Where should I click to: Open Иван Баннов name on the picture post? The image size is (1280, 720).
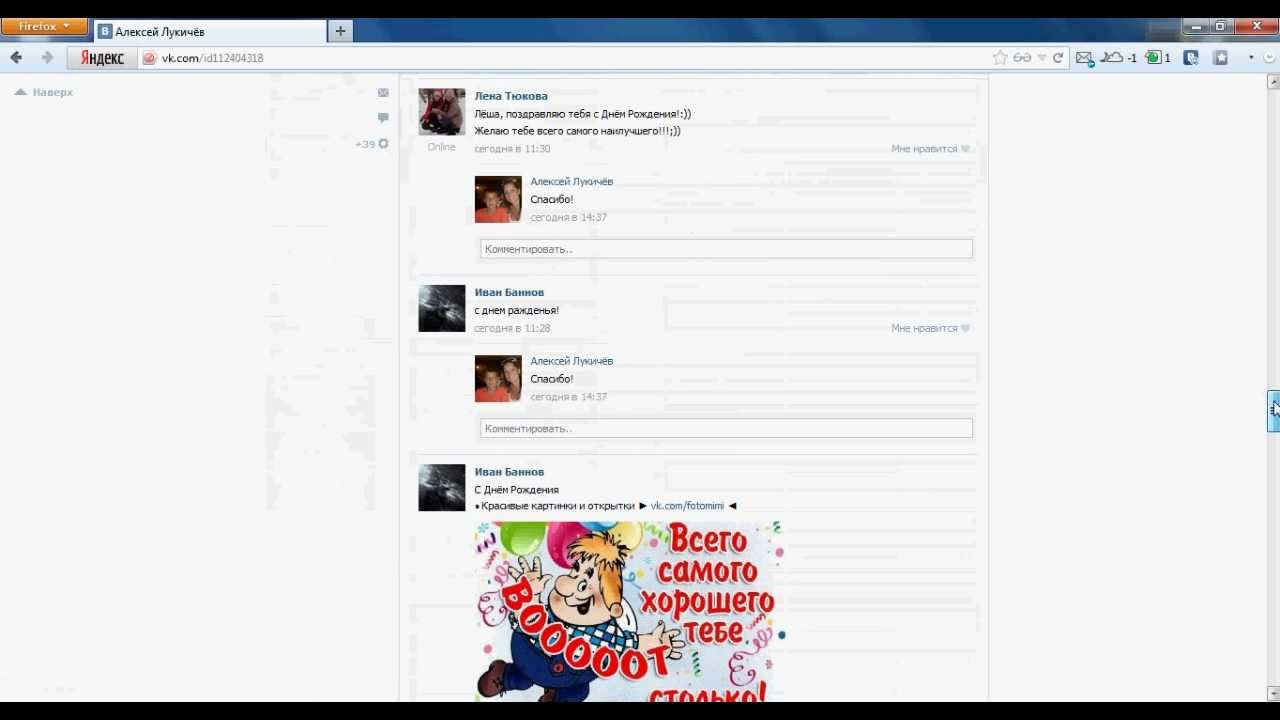509,472
